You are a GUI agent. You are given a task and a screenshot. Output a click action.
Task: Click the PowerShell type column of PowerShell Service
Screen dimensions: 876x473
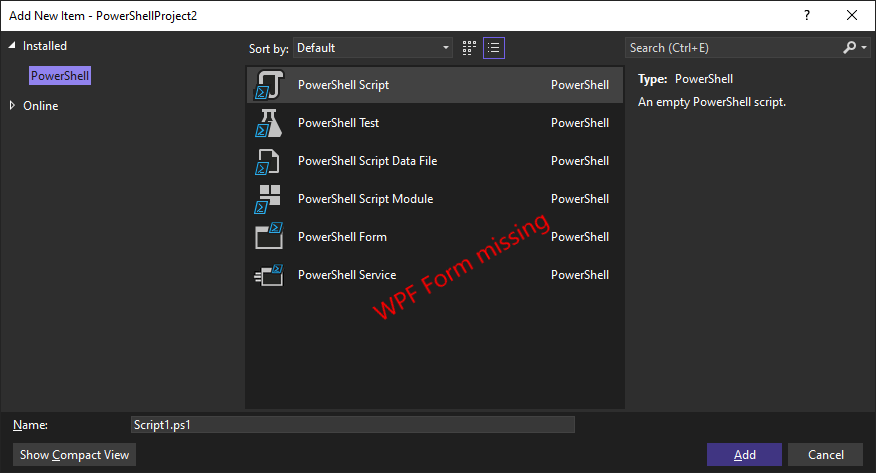pos(580,275)
